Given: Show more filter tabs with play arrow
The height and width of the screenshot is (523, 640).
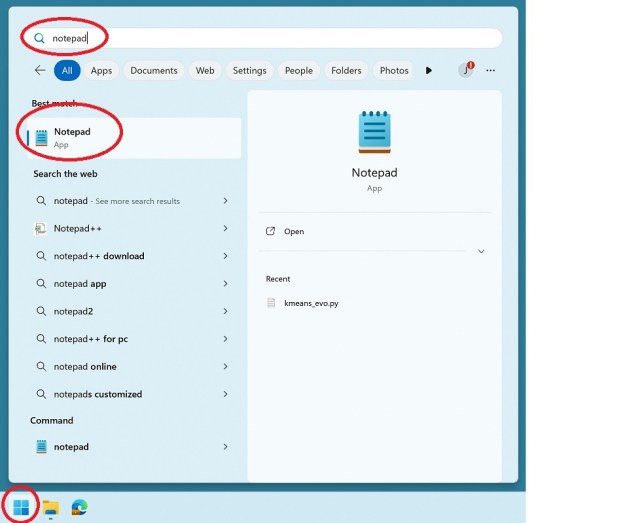Looking at the screenshot, I should point(429,71).
